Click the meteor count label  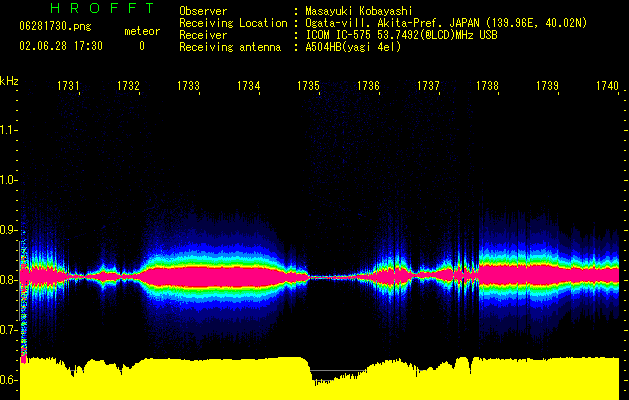click(x=142, y=31)
